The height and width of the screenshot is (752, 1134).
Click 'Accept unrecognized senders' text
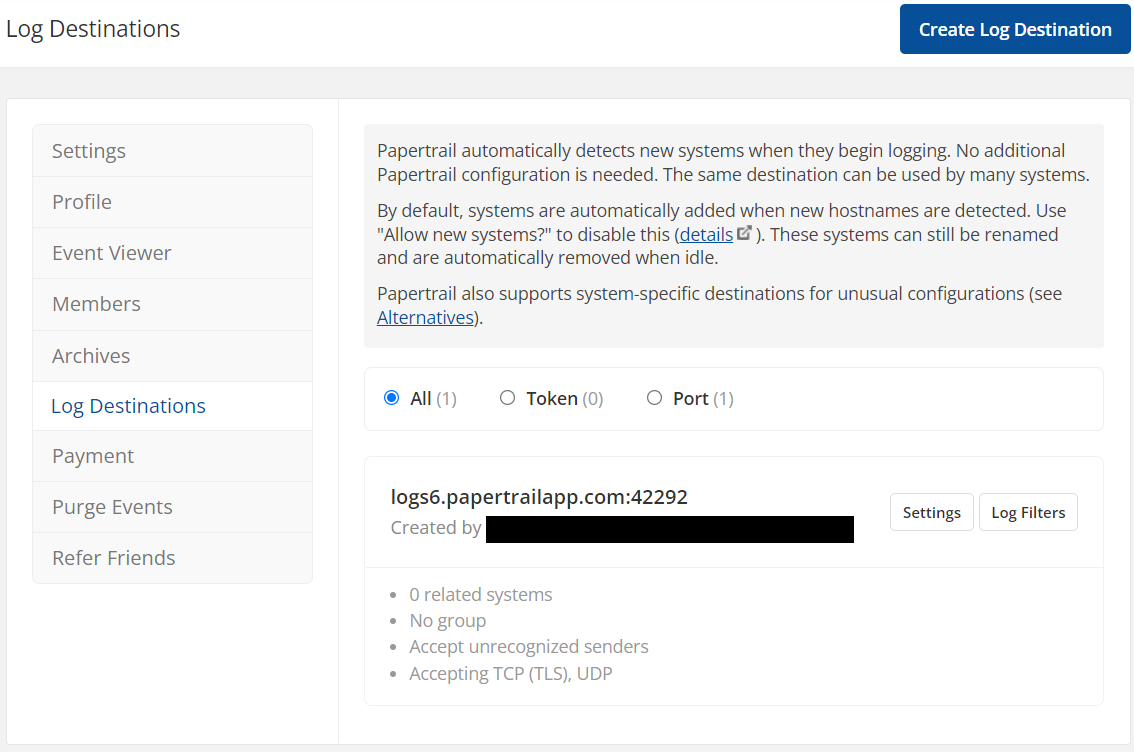tap(529, 646)
